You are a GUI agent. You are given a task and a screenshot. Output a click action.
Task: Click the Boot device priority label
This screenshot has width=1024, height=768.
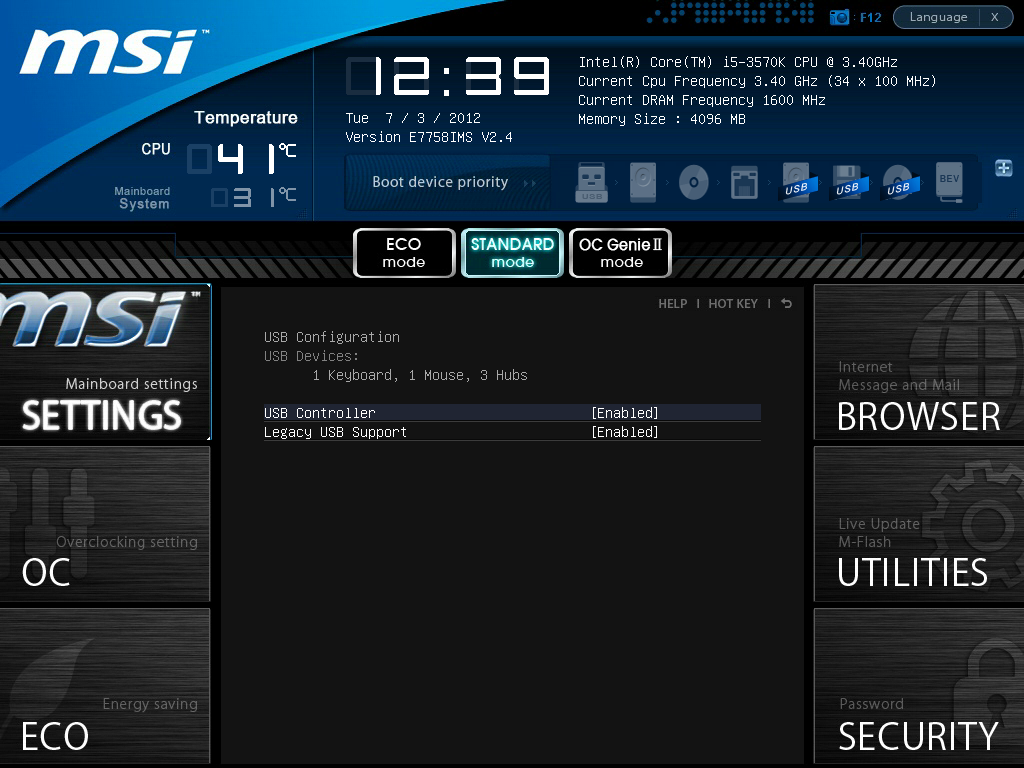click(x=440, y=182)
